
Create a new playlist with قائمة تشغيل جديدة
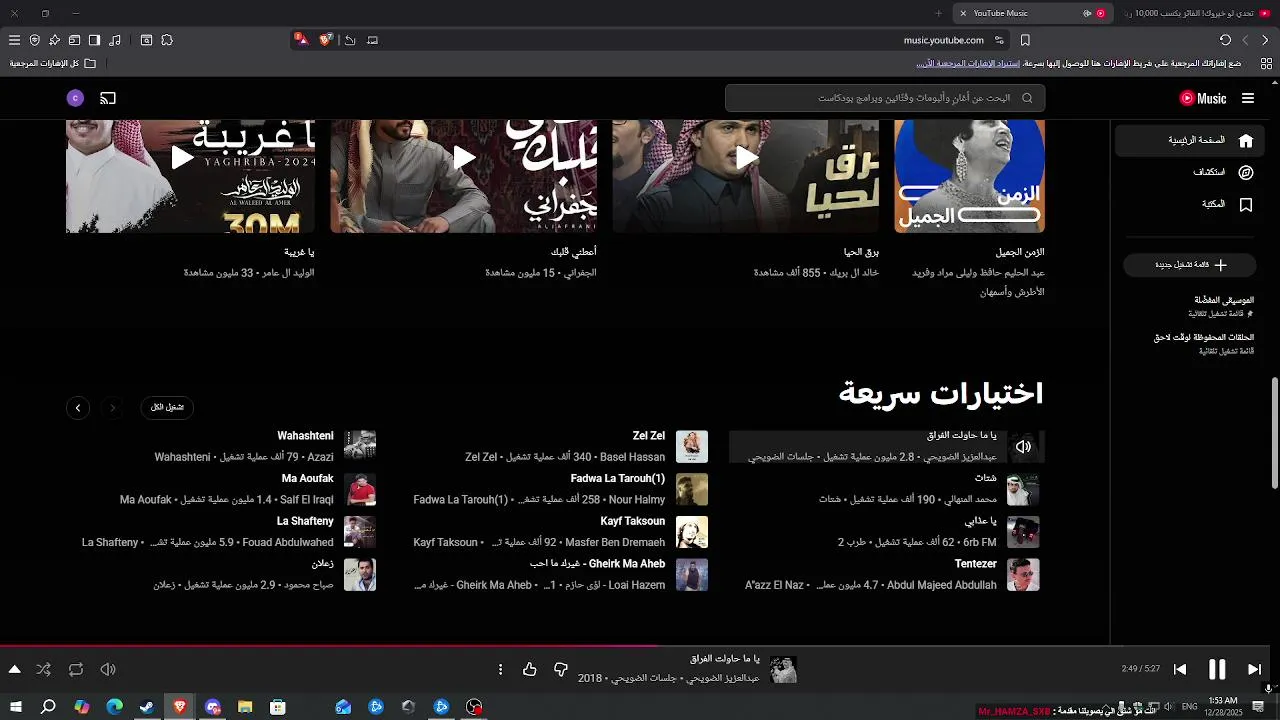[1190, 265]
